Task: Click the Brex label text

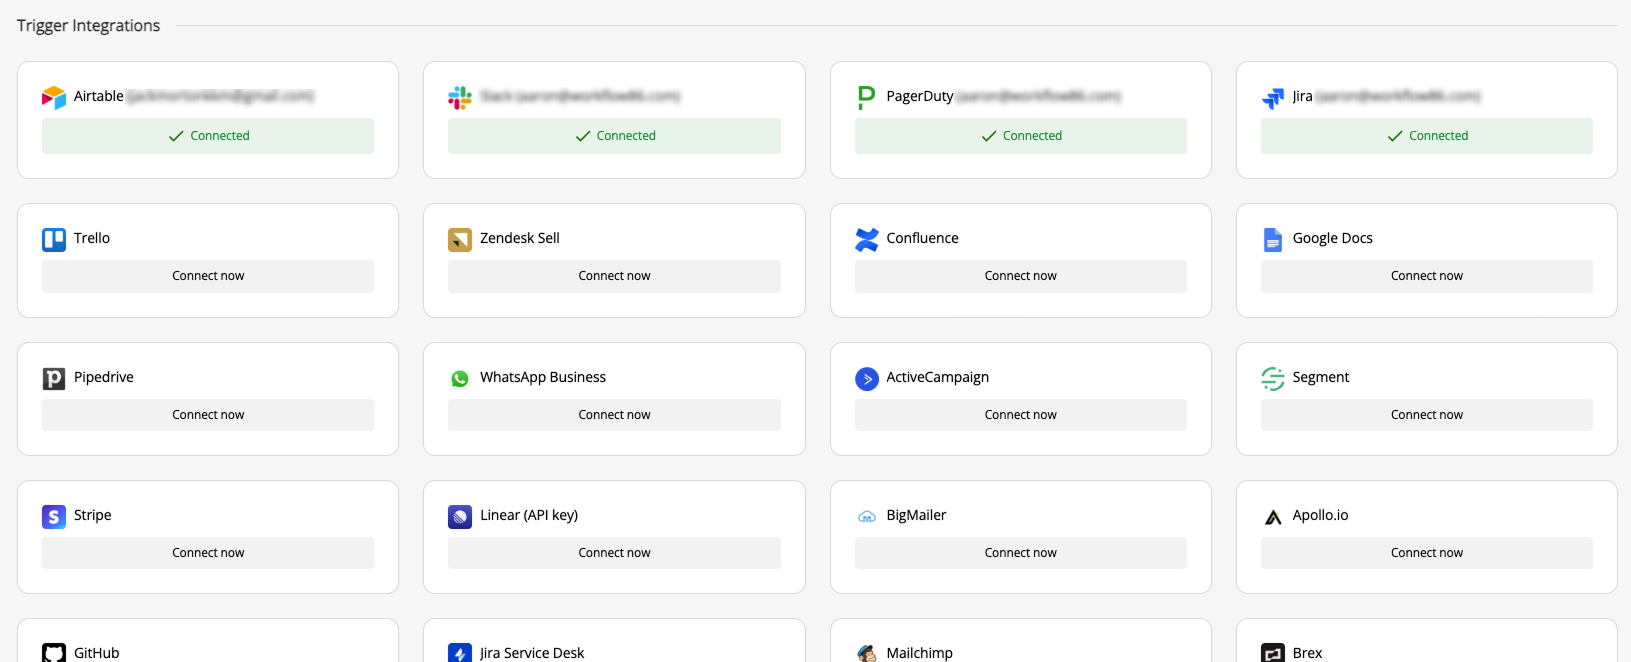Action: [x=1307, y=653]
